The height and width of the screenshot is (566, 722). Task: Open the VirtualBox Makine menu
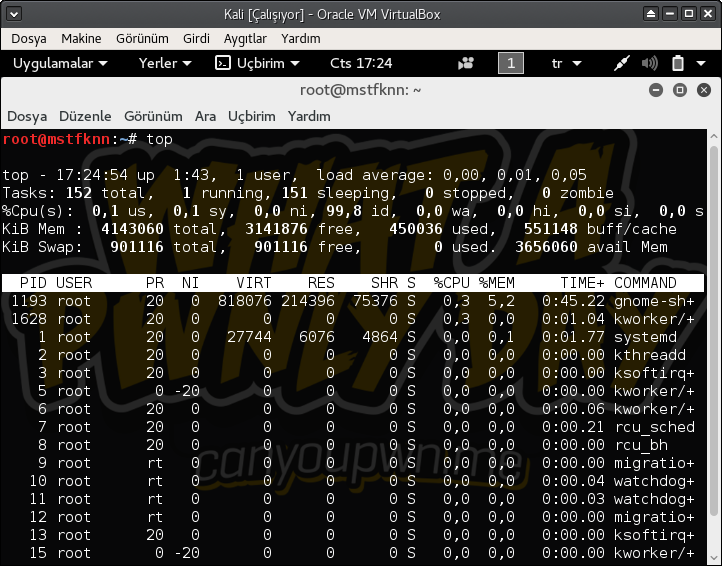click(x=81, y=38)
